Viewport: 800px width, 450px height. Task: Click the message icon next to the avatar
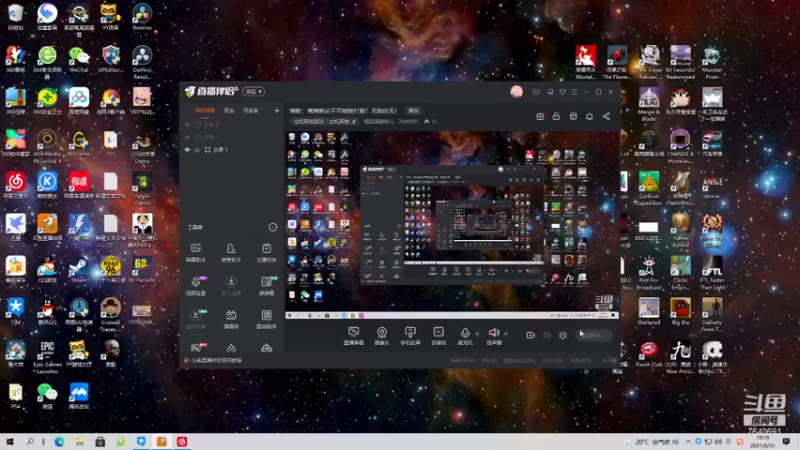pyautogui.click(x=536, y=92)
